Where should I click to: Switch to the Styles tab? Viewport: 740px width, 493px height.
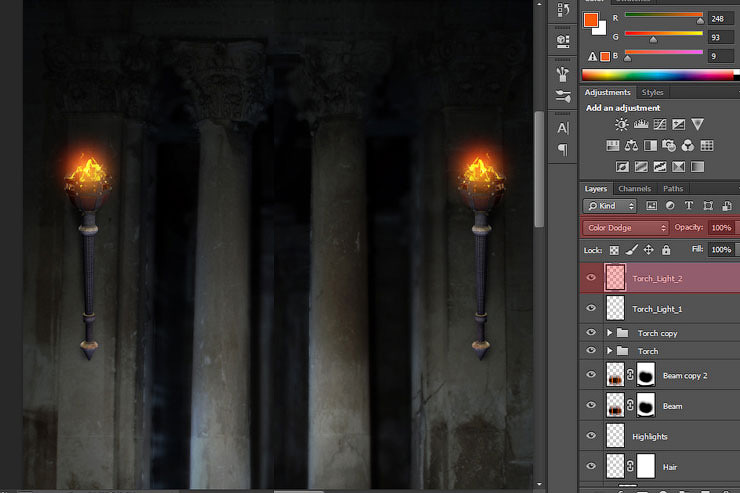652,93
